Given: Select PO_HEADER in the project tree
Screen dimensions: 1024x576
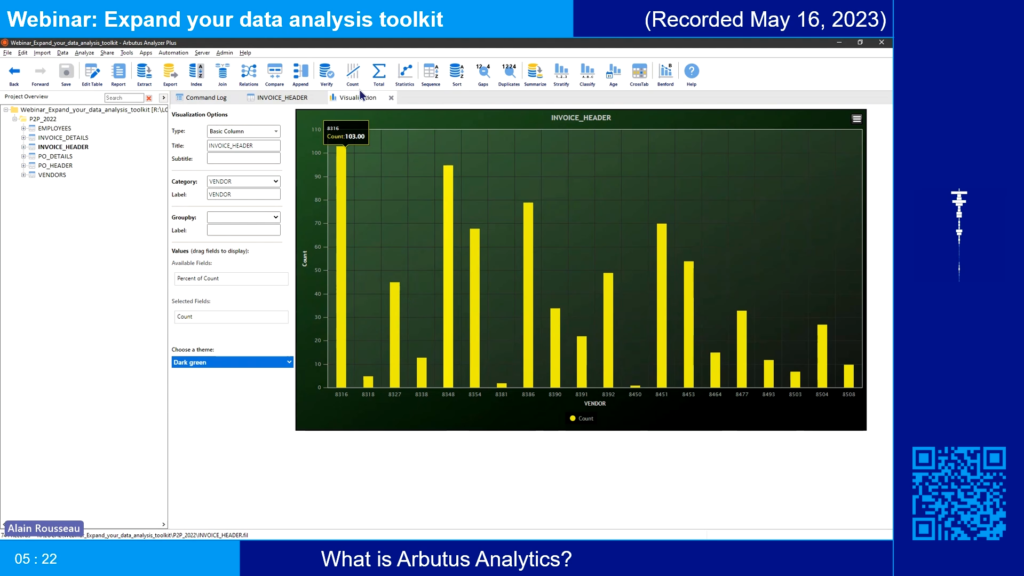Looking at the screenshot, I should coord(55,166).
